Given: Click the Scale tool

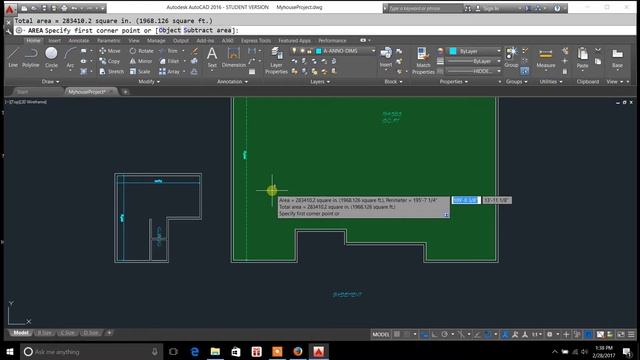Looking at the screenshot, I should [x=140, y=71].
